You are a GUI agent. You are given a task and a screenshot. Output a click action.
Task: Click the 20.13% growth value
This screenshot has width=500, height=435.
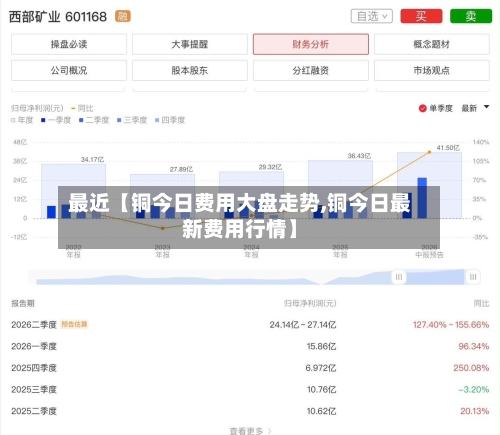[475, 411]
